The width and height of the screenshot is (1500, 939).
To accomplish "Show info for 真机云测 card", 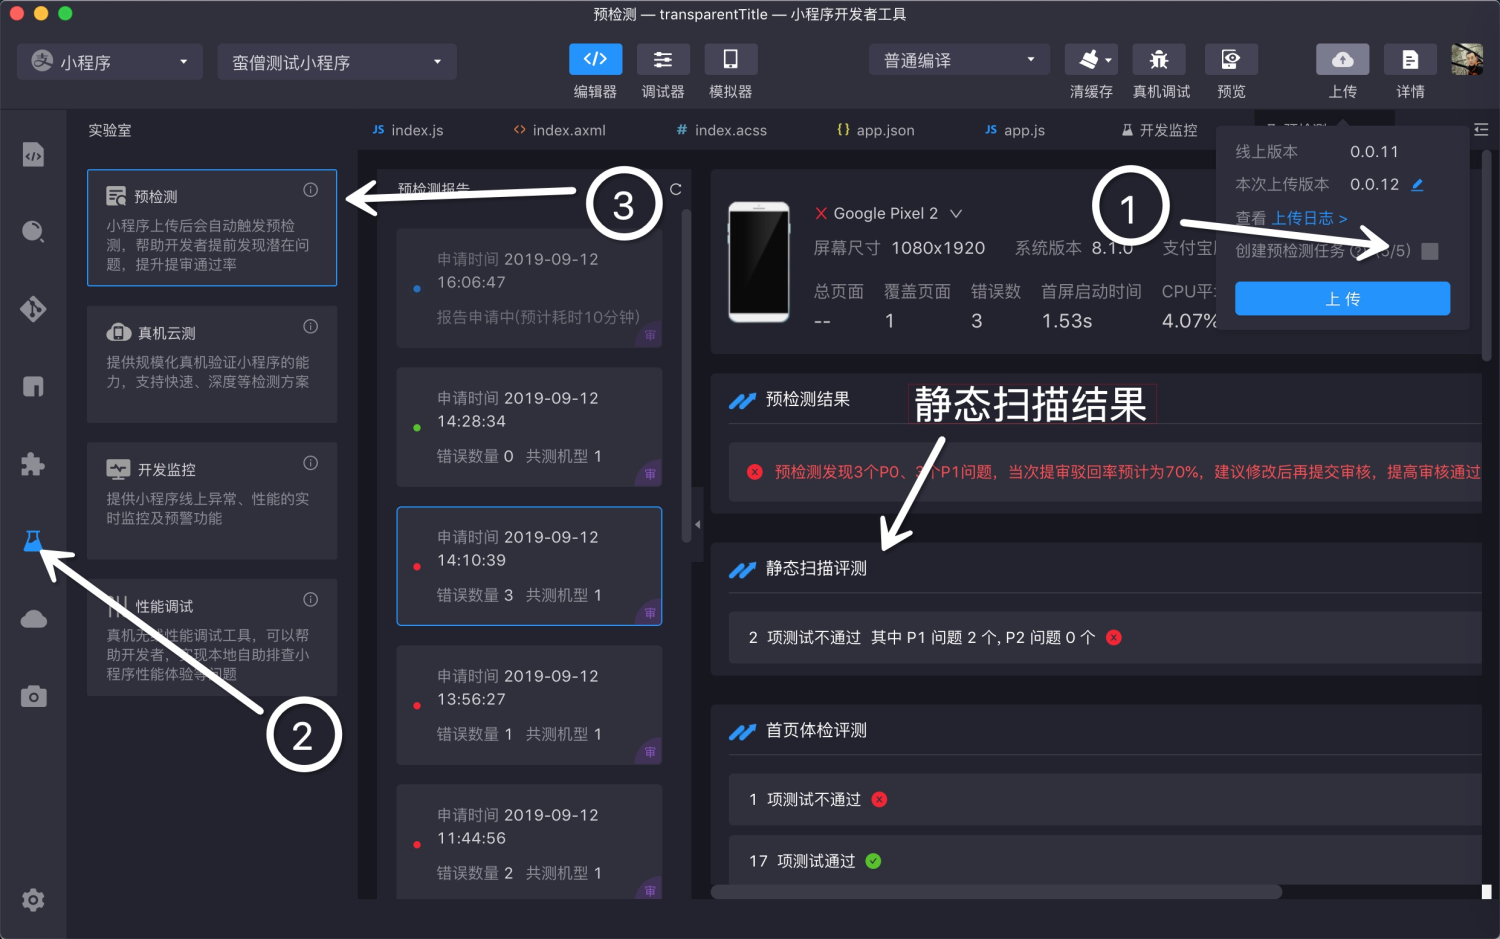I will pos(311,326).
